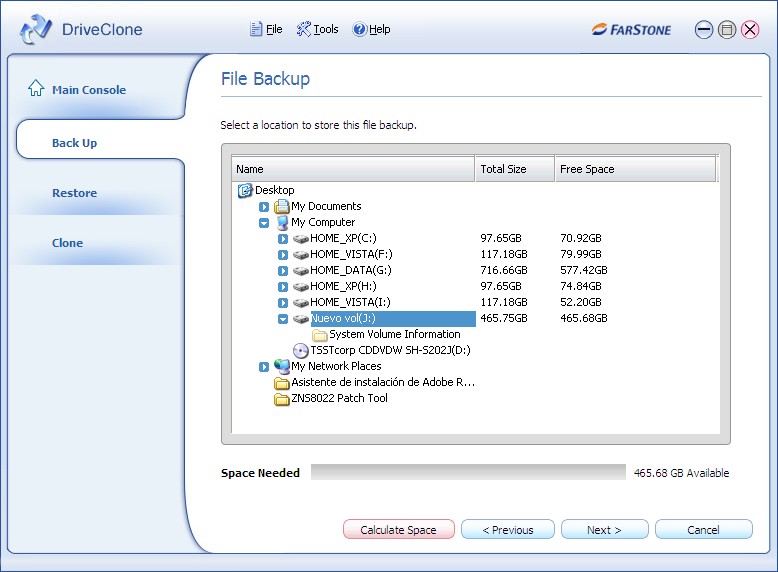The width and height of the screenshot is (778, 572).
Task: Click the DriveClone logo icon
Action: [36, 30]
